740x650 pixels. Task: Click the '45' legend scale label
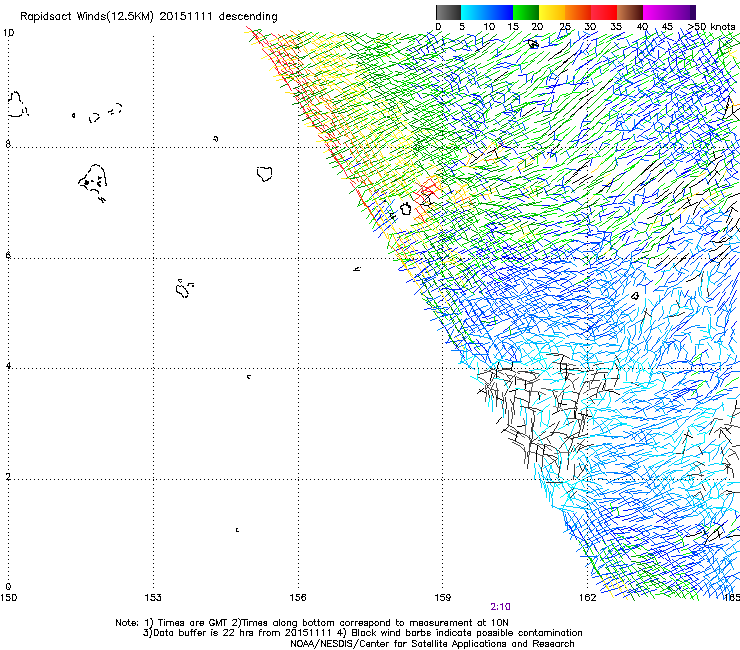click(667, 27)
